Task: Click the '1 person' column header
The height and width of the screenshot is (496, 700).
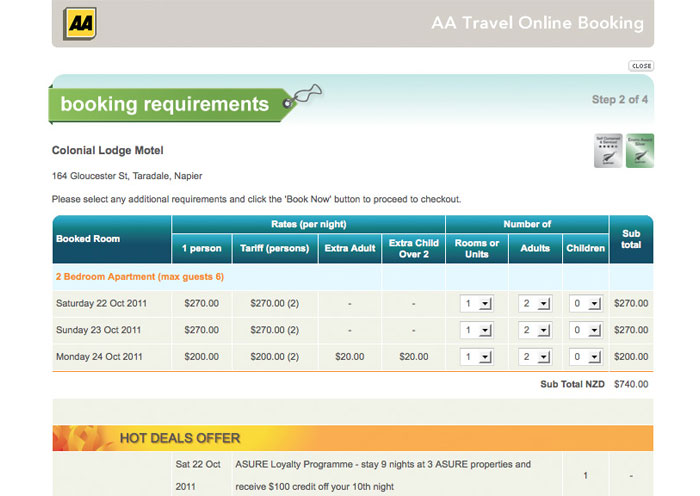Action: pyautogui.click(x=202, y=249)
